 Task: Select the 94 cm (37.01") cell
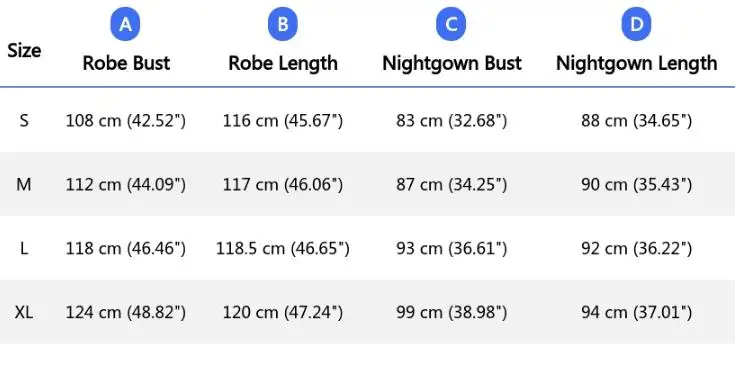tap(636, 312)
